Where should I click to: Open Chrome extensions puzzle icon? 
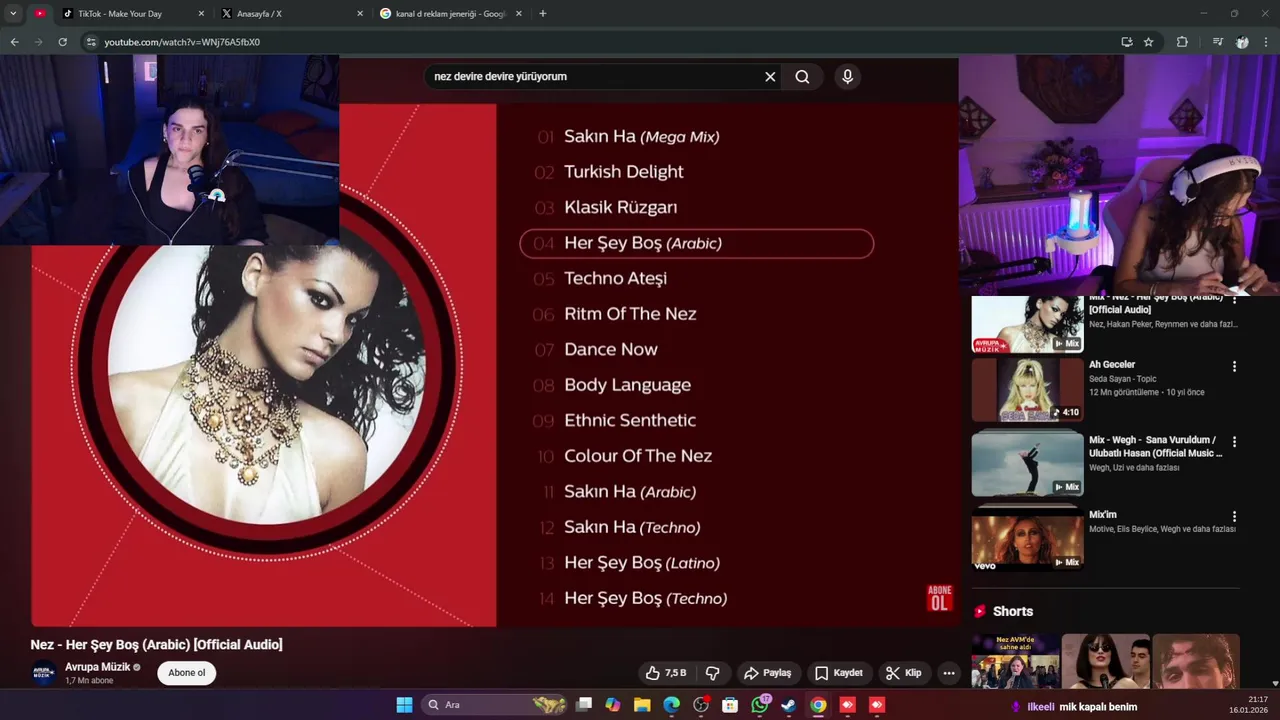click(x=1182, y=42)
